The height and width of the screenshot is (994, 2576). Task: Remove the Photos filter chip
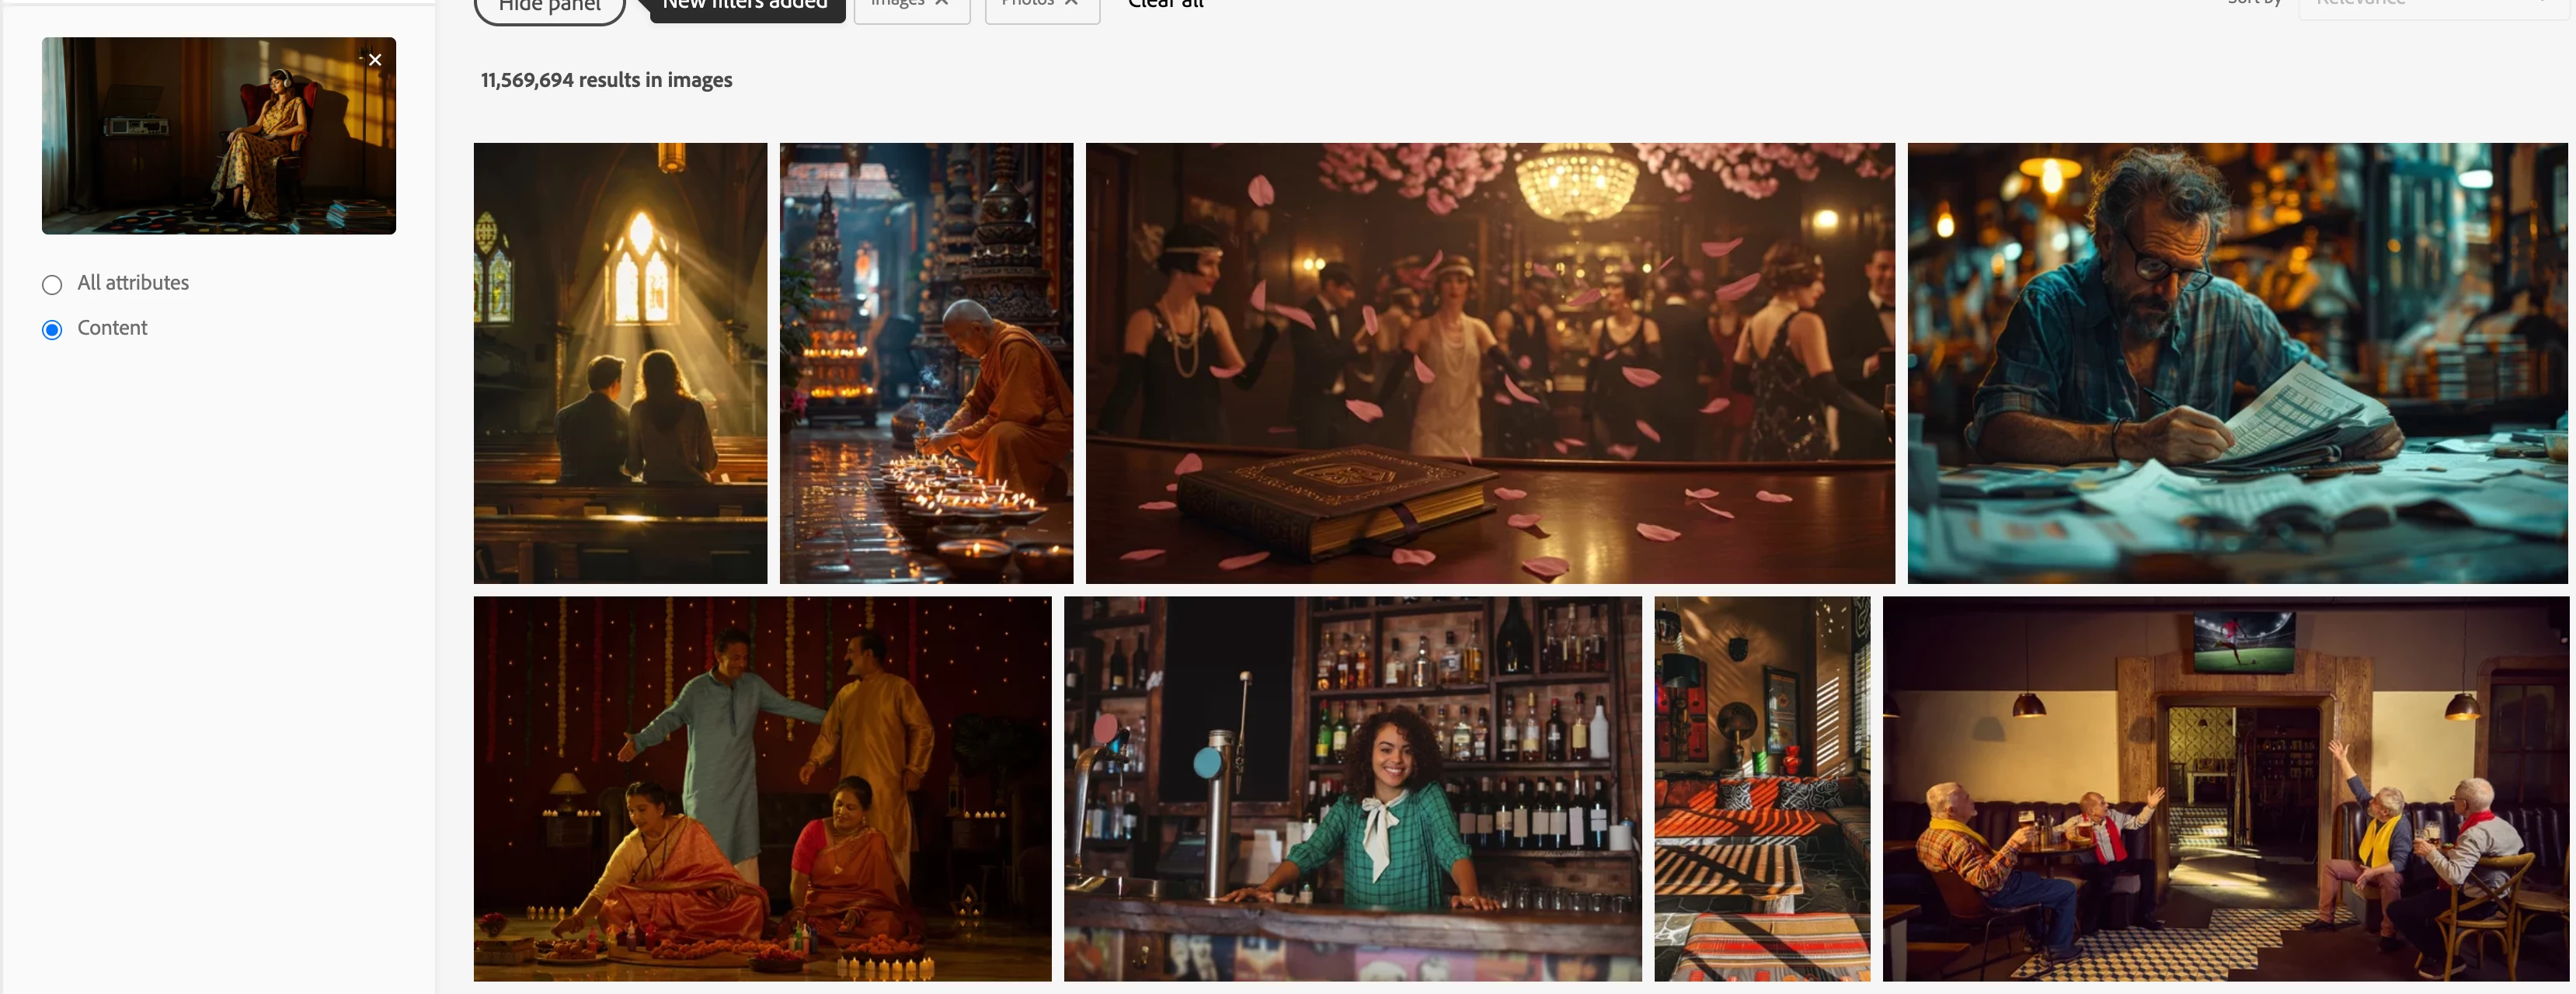point(1071,4)
